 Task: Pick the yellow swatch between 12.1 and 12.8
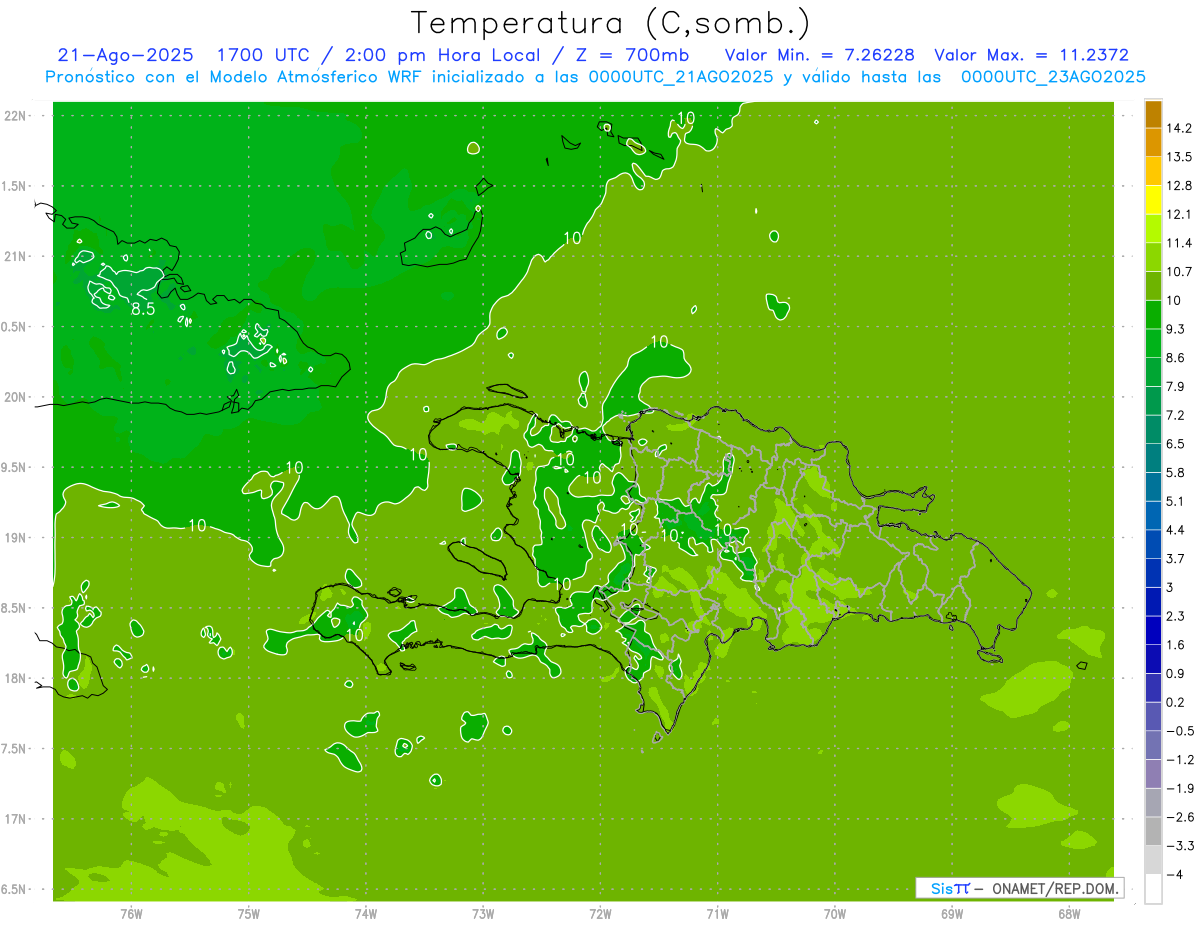pos(1153,199)
